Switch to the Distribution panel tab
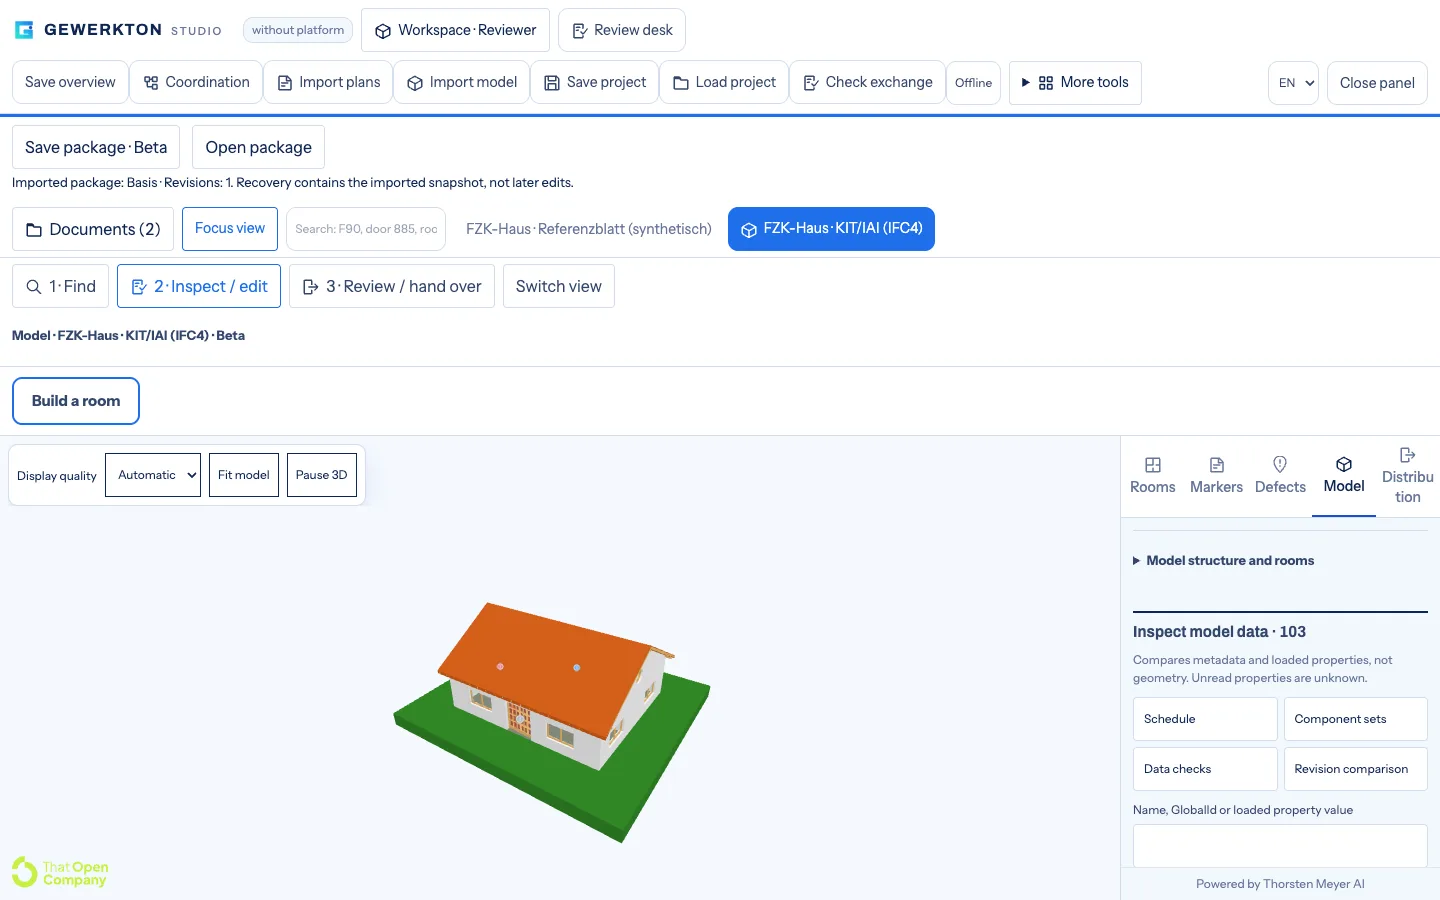 point(1407,476)
